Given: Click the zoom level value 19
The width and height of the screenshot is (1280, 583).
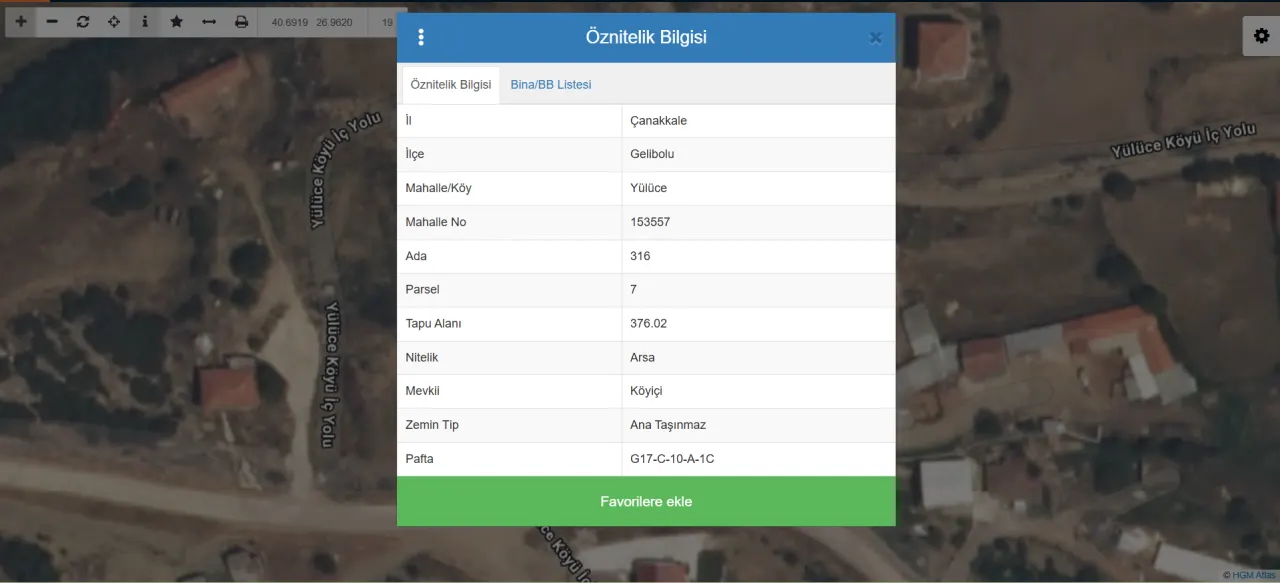Looking at the screenshot, I should (387, 21).
